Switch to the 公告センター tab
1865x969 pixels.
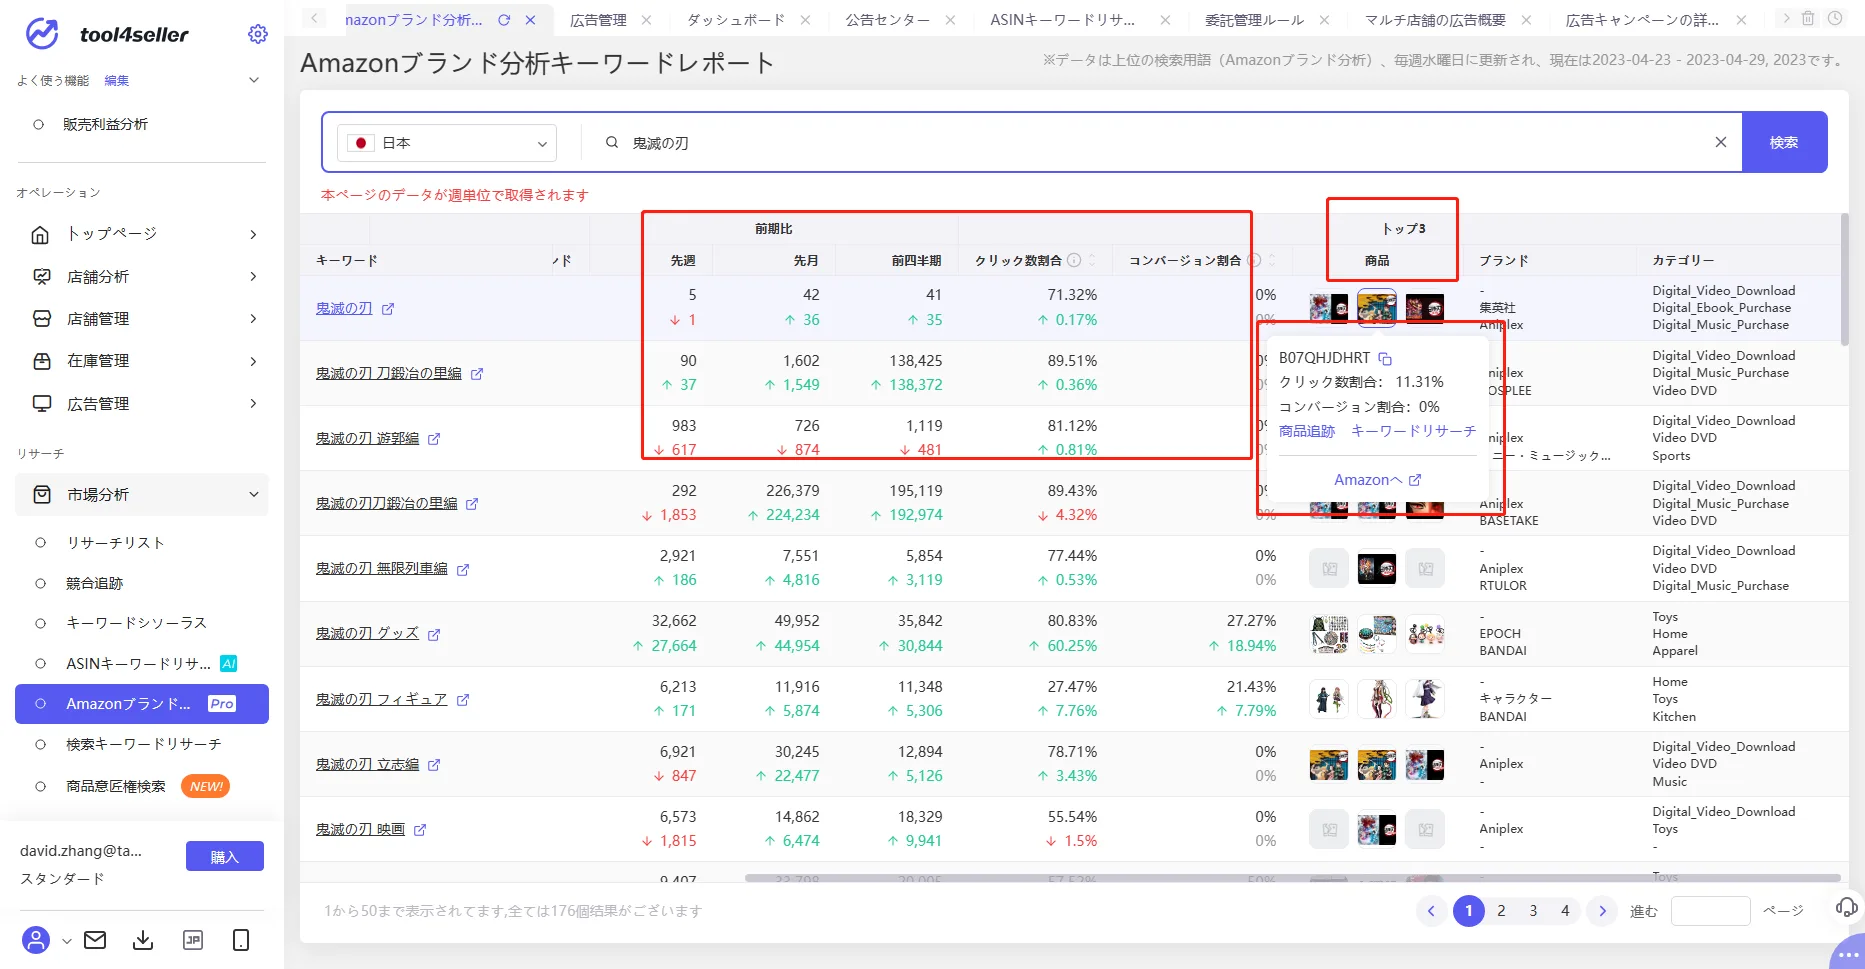pos(887,20)
